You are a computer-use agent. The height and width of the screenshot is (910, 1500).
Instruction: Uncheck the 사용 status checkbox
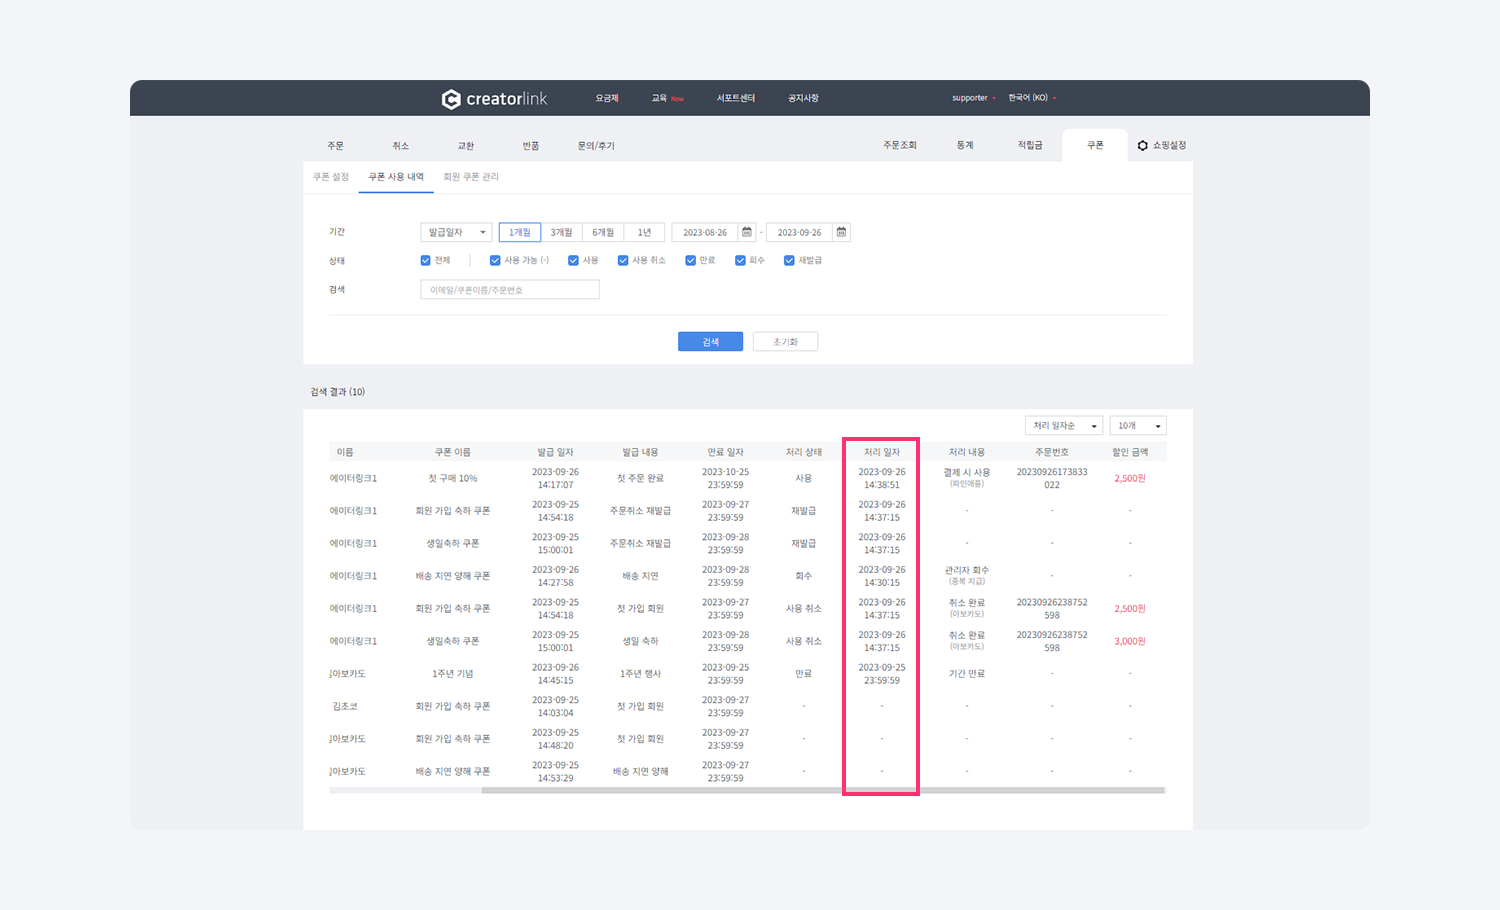tap(573, 260)
